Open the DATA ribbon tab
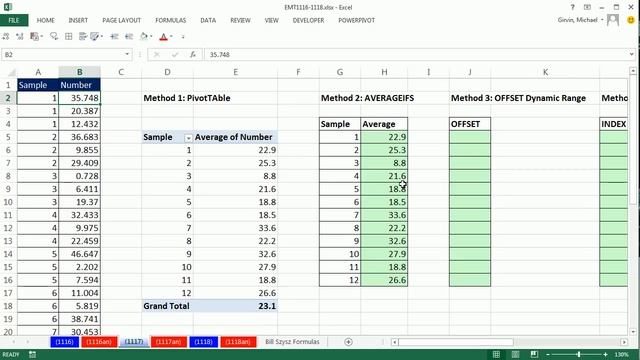640x360 pixels. [208, 20]
